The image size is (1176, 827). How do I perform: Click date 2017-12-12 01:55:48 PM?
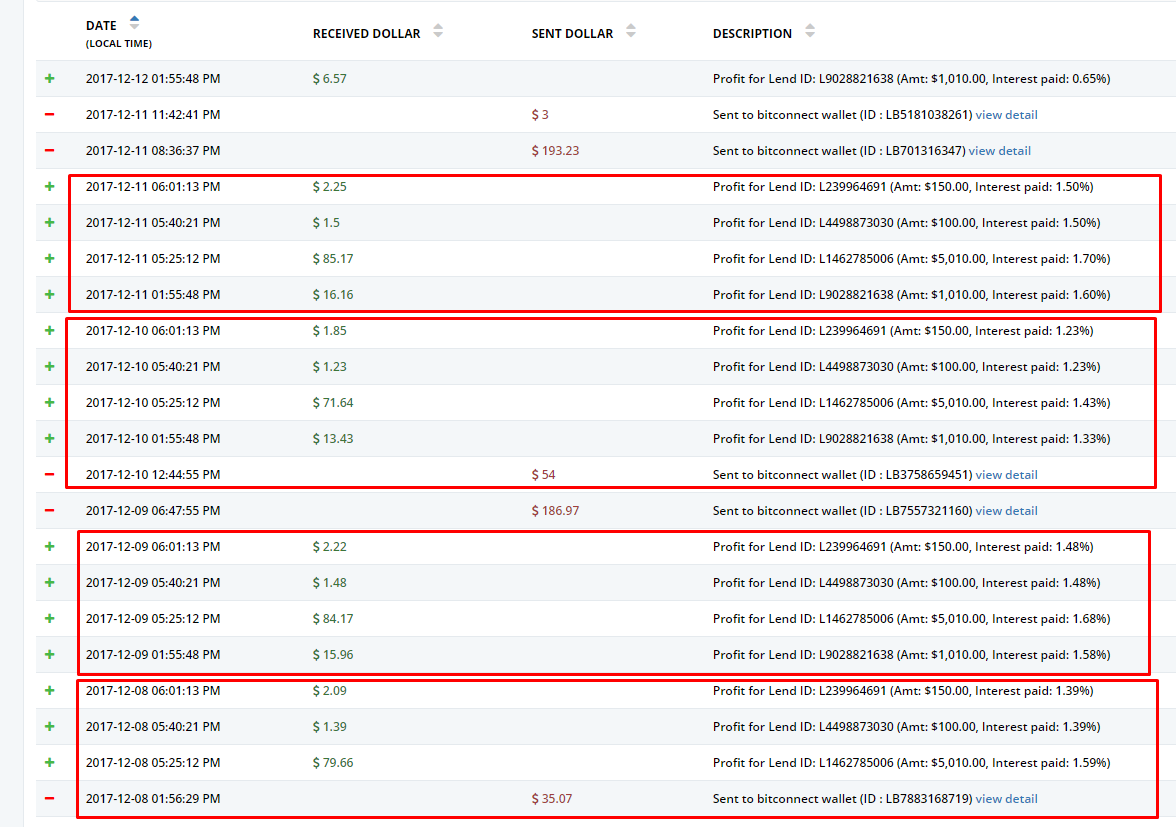pos(153,79)
